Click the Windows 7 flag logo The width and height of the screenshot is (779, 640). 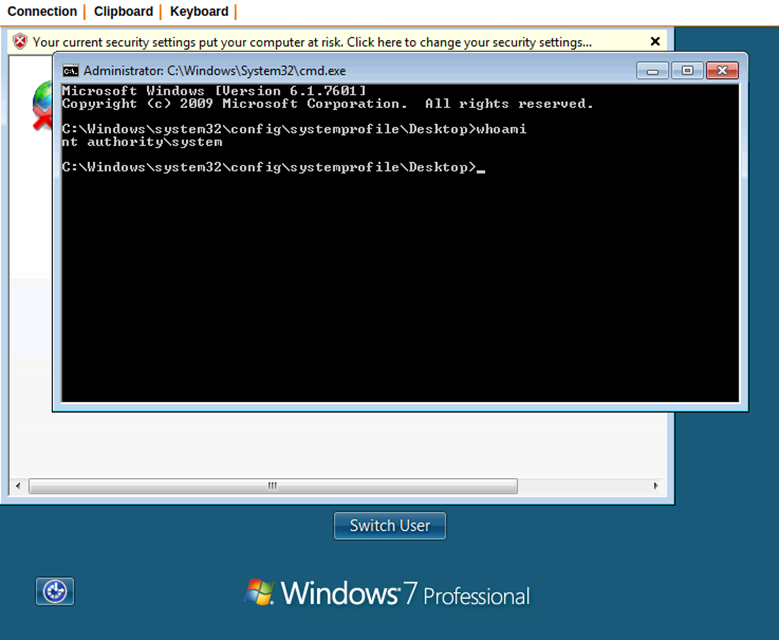click(x=259, y=592)
